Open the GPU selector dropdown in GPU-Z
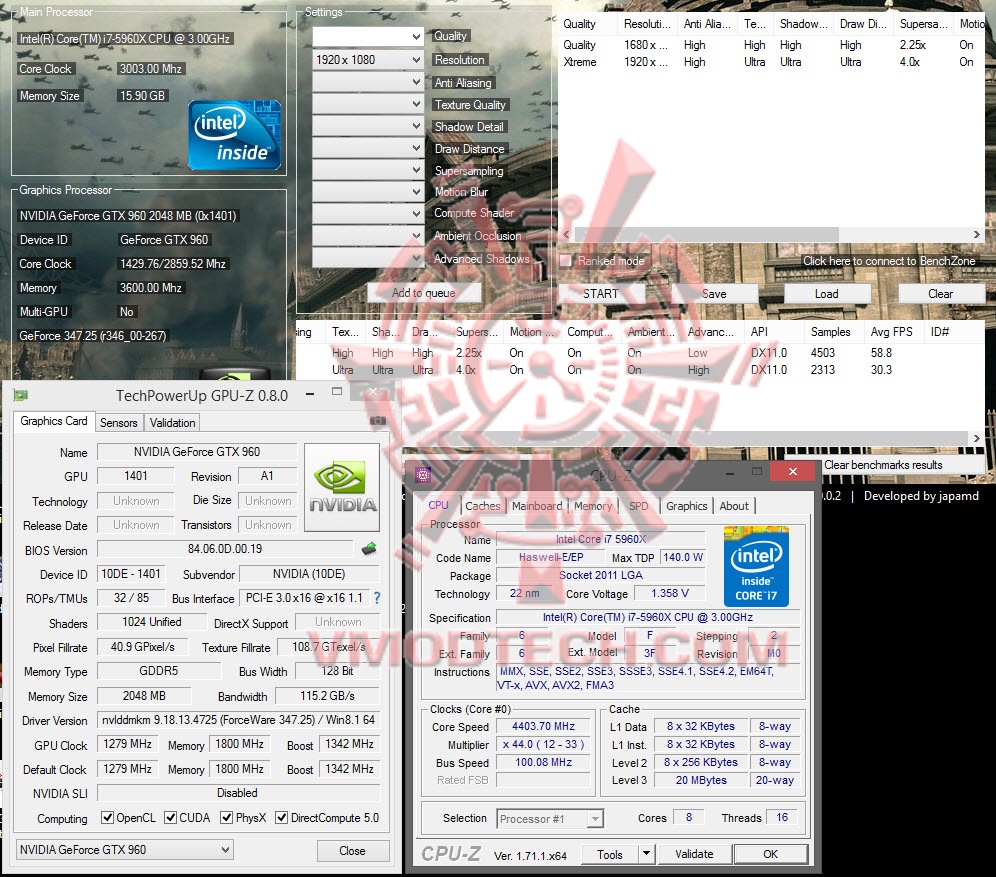 coord(124,850)
